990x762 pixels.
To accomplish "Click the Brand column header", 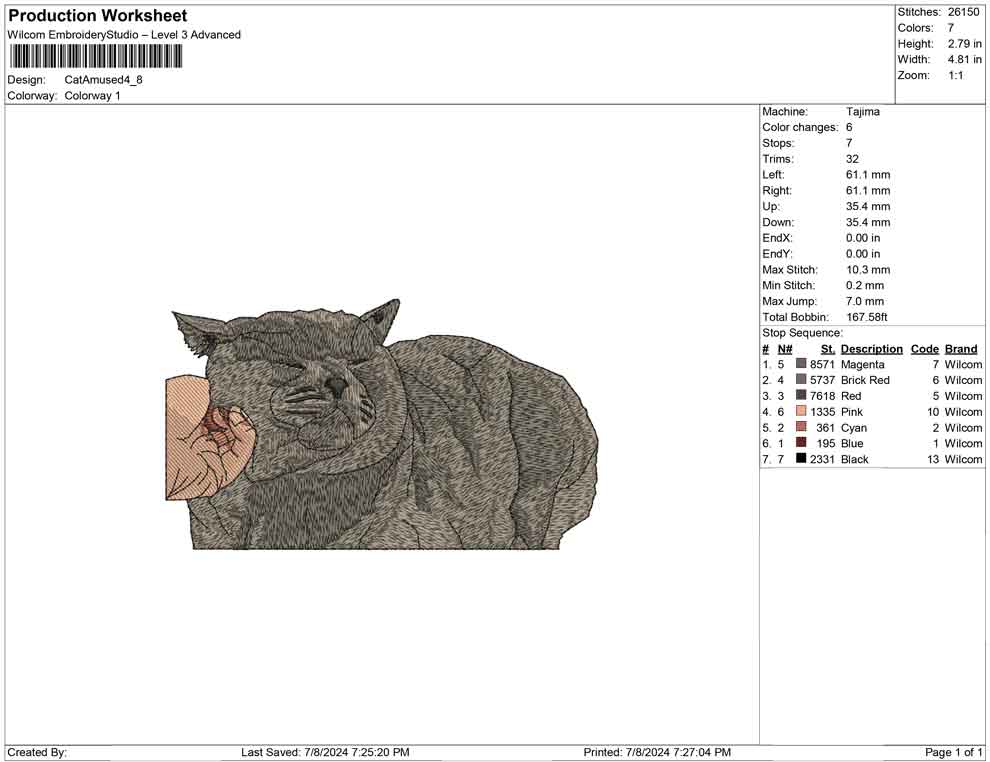I will [961, 348].
